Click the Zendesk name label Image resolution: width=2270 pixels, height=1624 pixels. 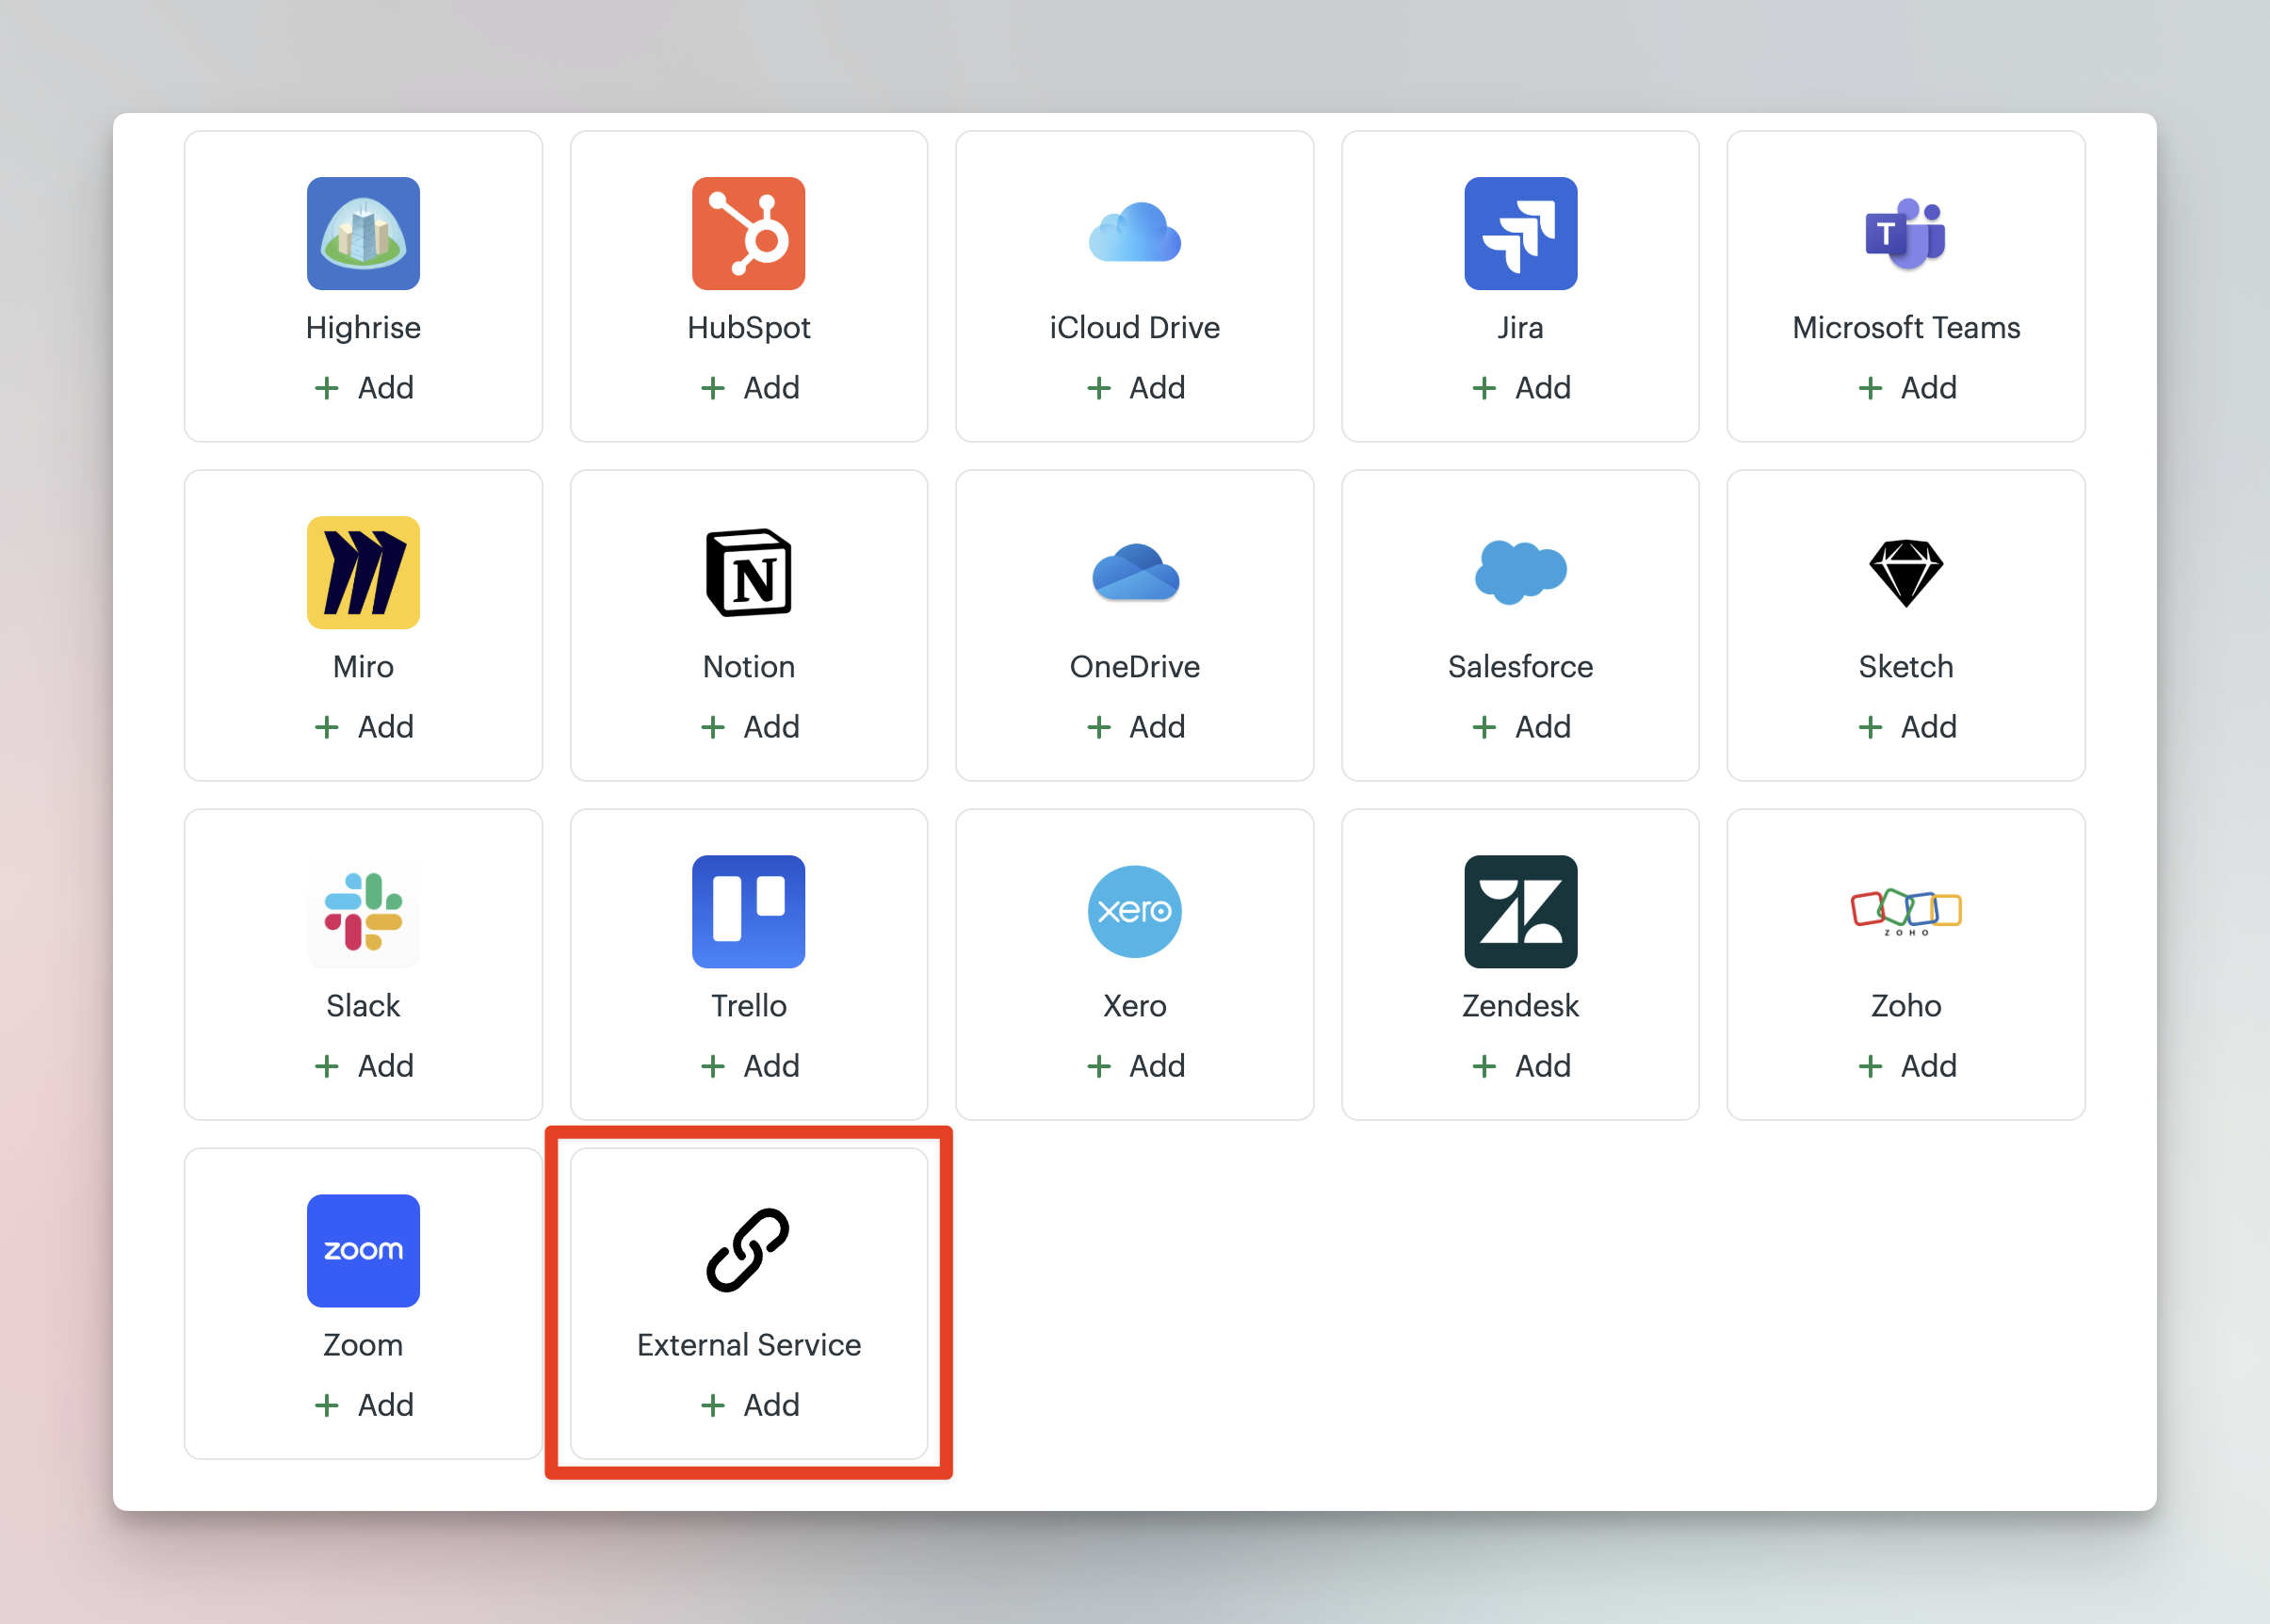[1520, 1005]
